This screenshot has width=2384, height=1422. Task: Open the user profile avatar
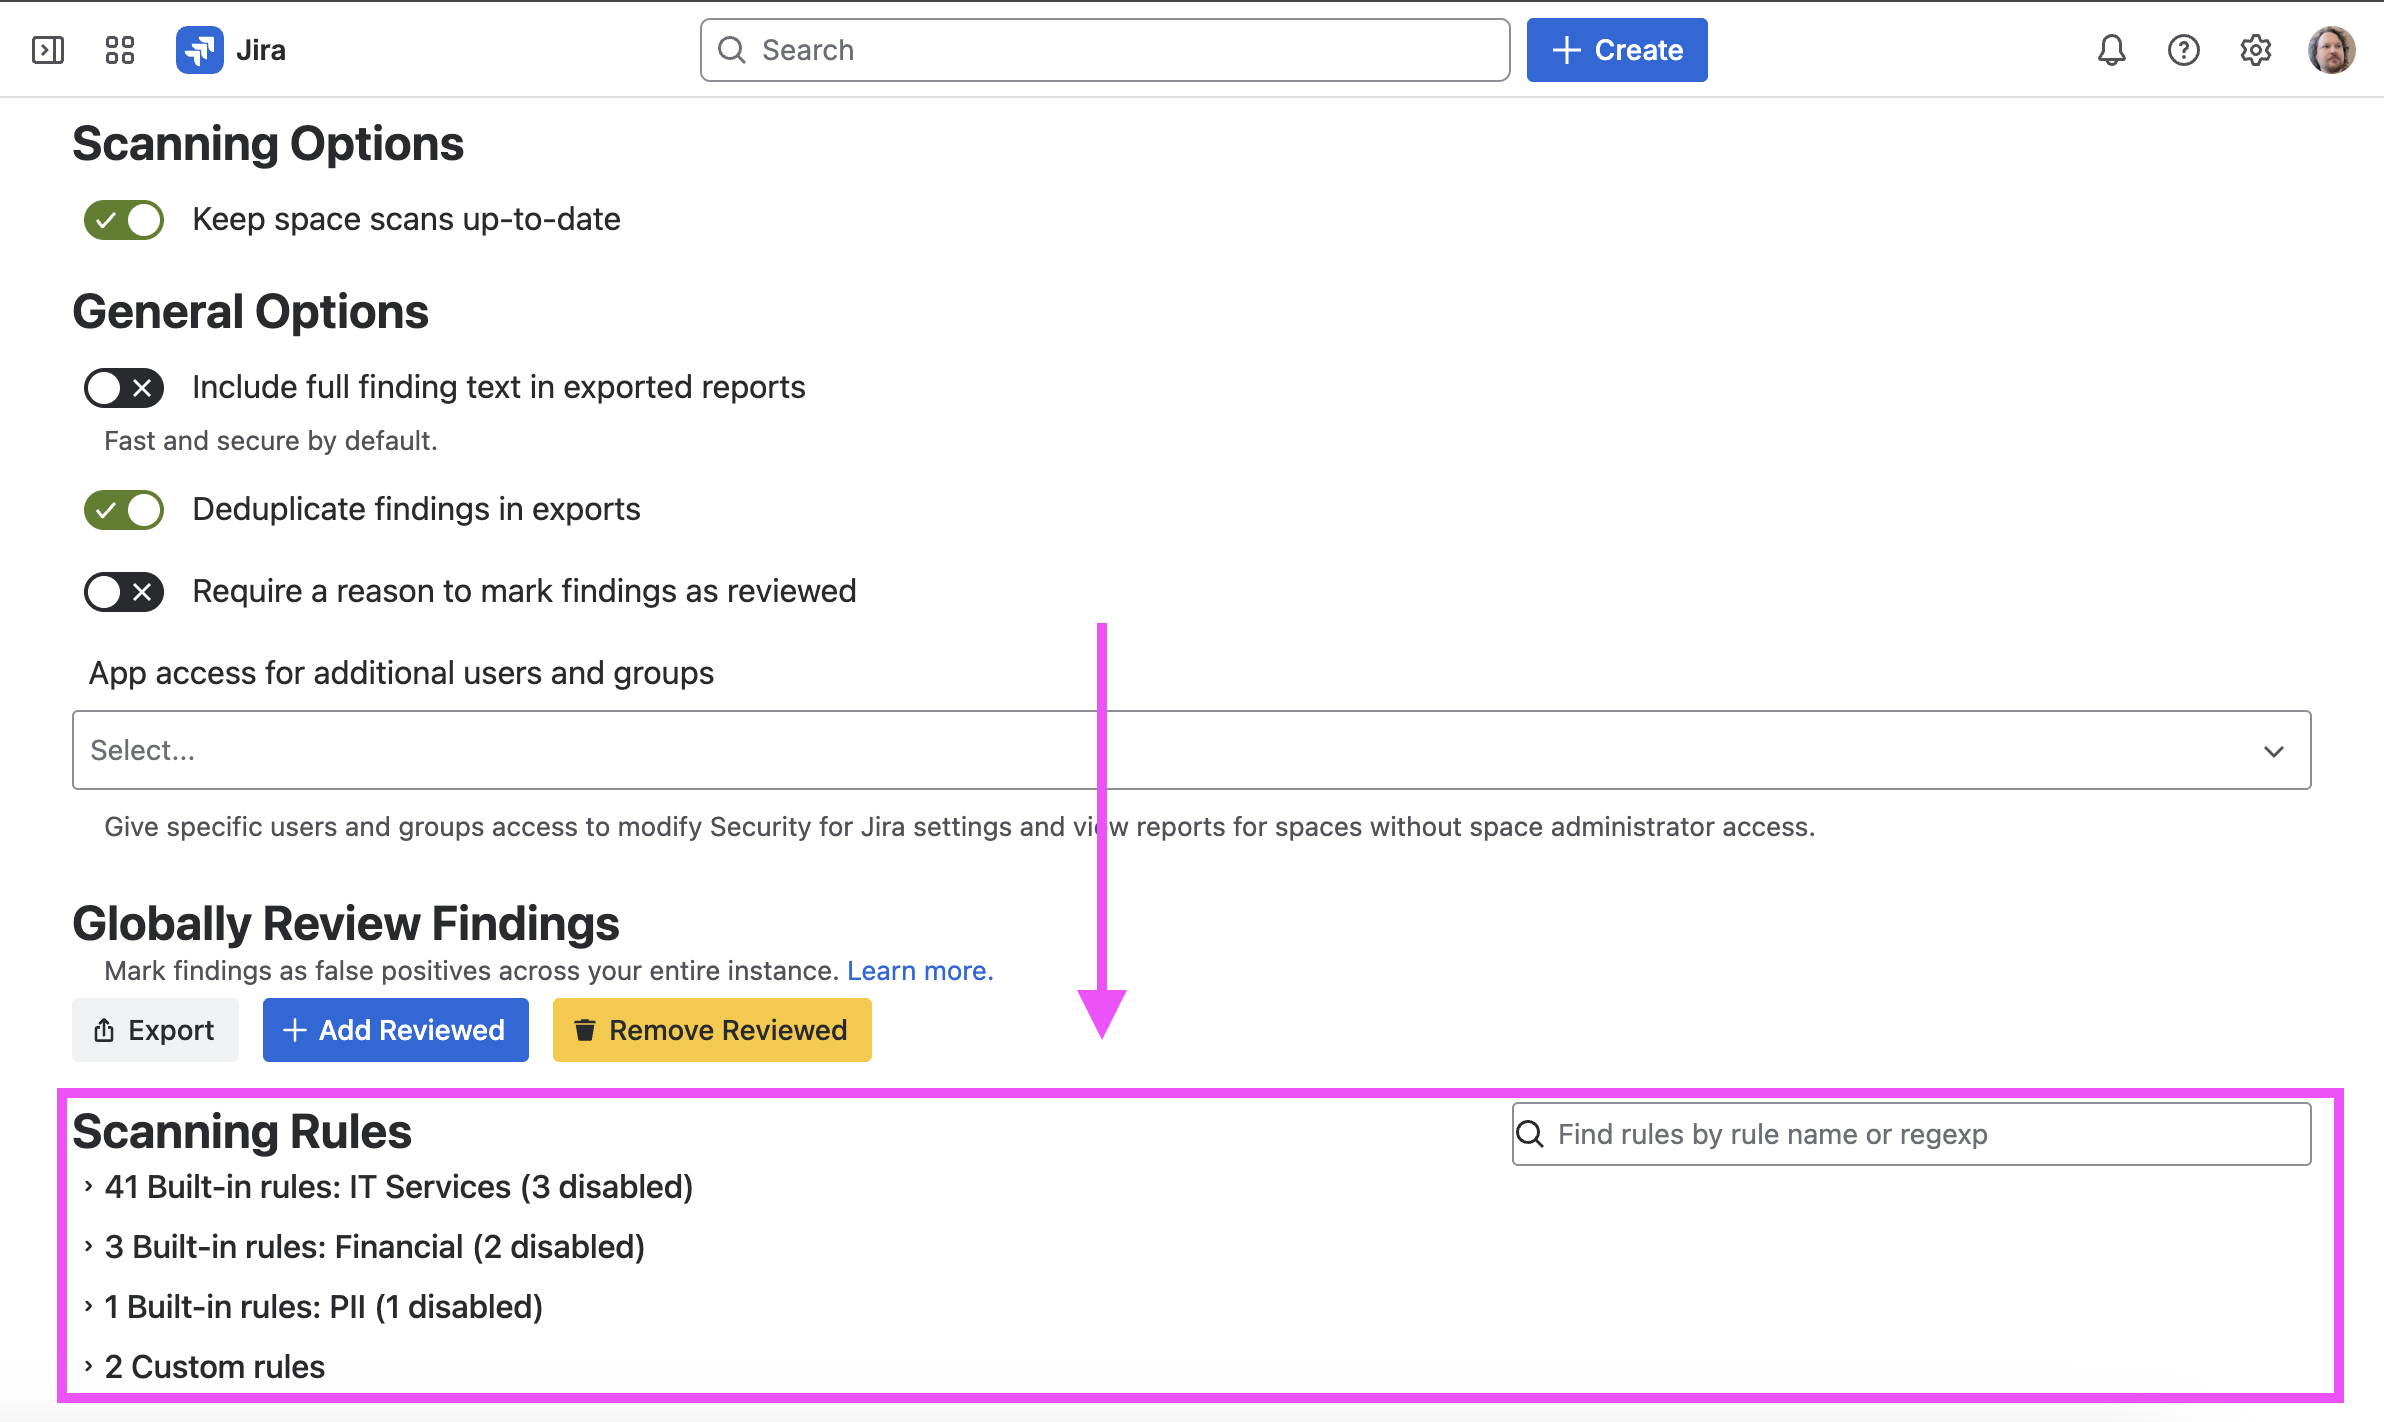click(2331, 50)
